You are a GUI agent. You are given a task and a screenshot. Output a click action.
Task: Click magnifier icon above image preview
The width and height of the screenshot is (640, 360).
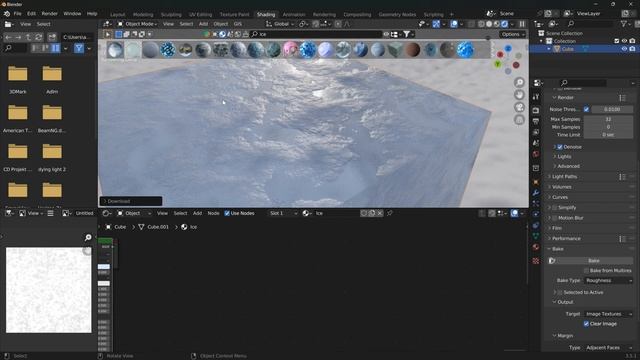[88, 237]
